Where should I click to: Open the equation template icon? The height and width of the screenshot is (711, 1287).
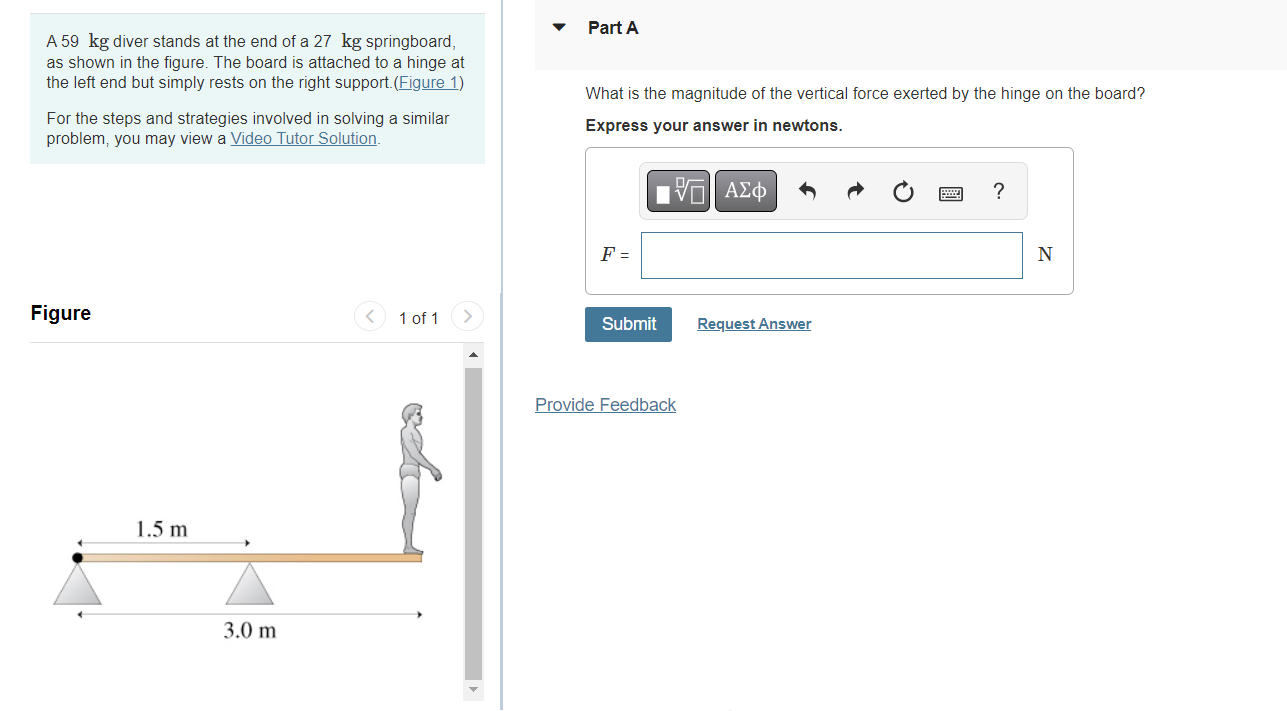(x=678, y=190)
